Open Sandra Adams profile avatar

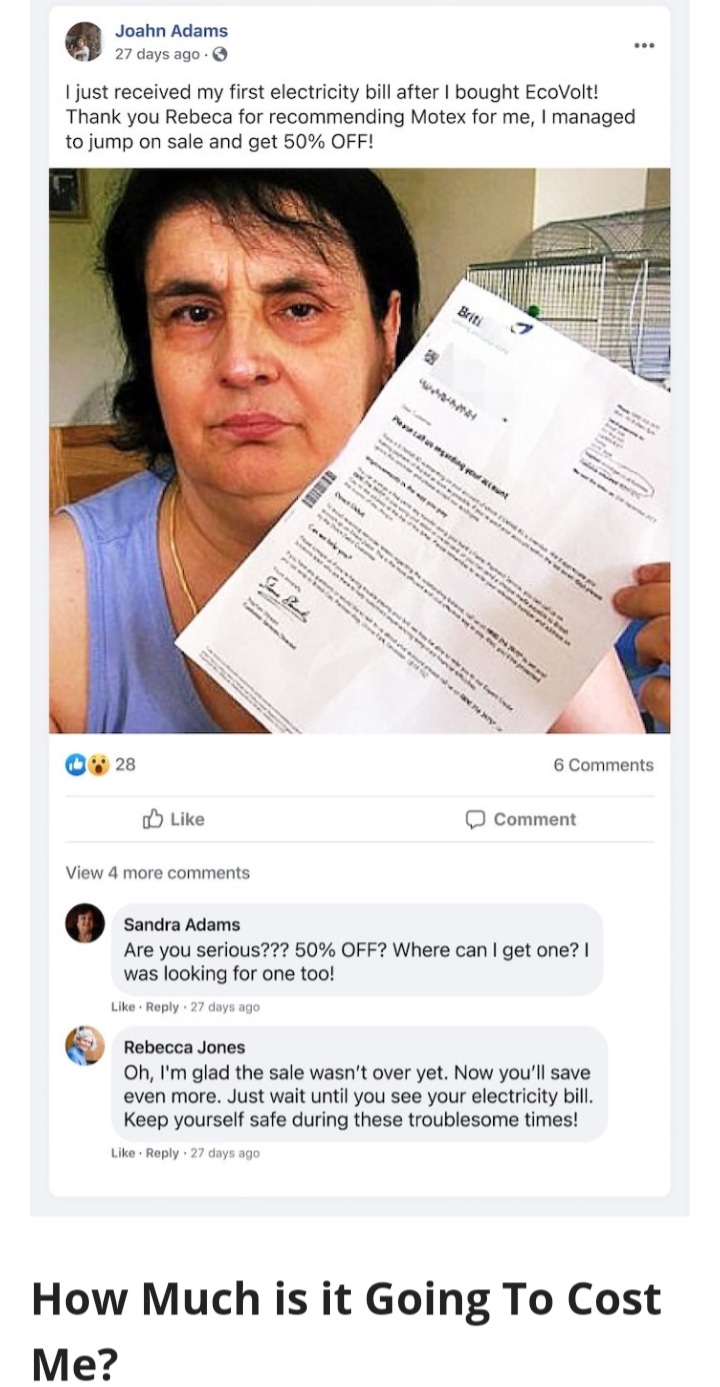[85, 923]
